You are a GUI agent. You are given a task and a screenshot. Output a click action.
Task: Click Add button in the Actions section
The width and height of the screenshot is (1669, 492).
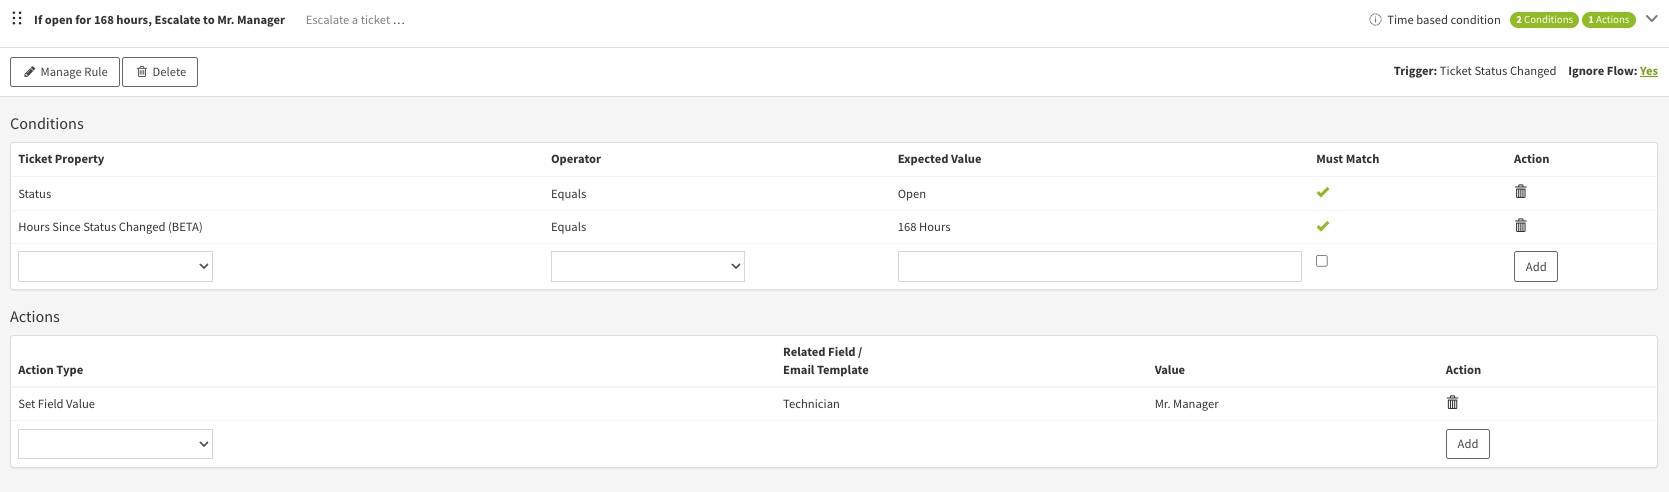coord(1467,444)
